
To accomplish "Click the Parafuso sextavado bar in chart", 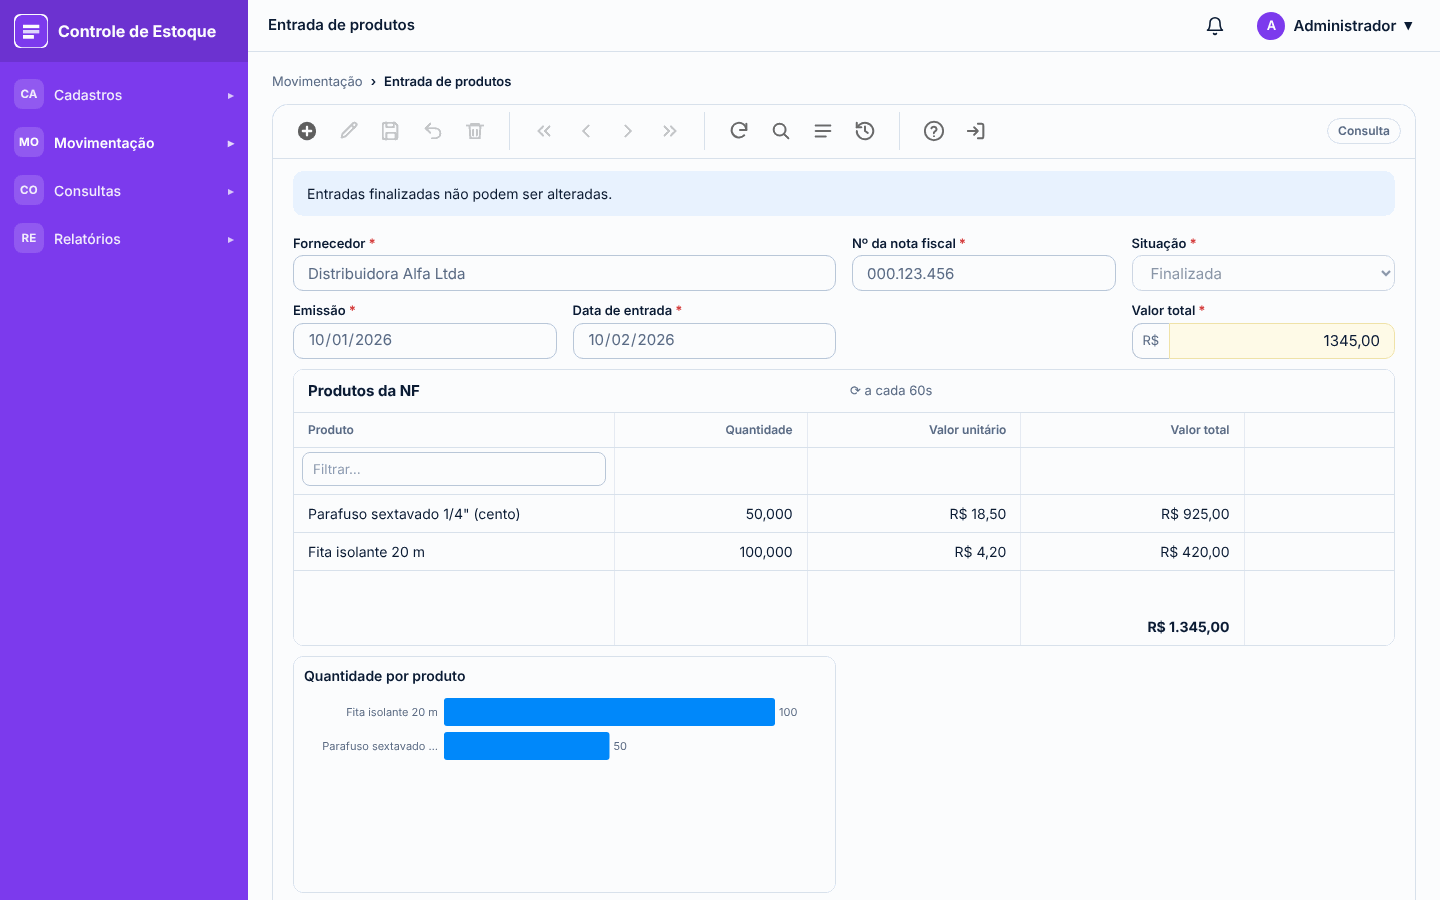I will 527,746.
